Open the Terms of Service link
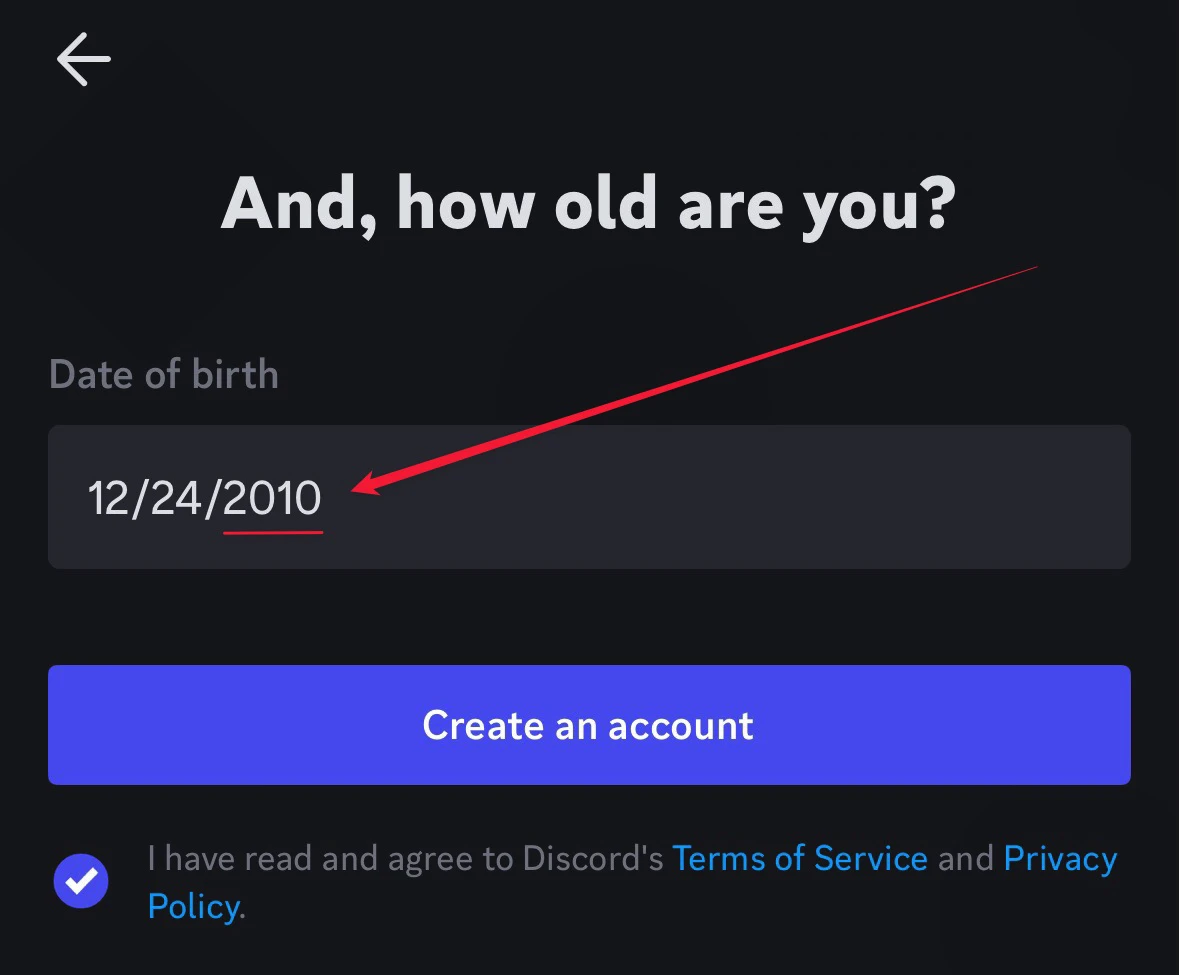1179x975 pixels. tap(800, 858)
